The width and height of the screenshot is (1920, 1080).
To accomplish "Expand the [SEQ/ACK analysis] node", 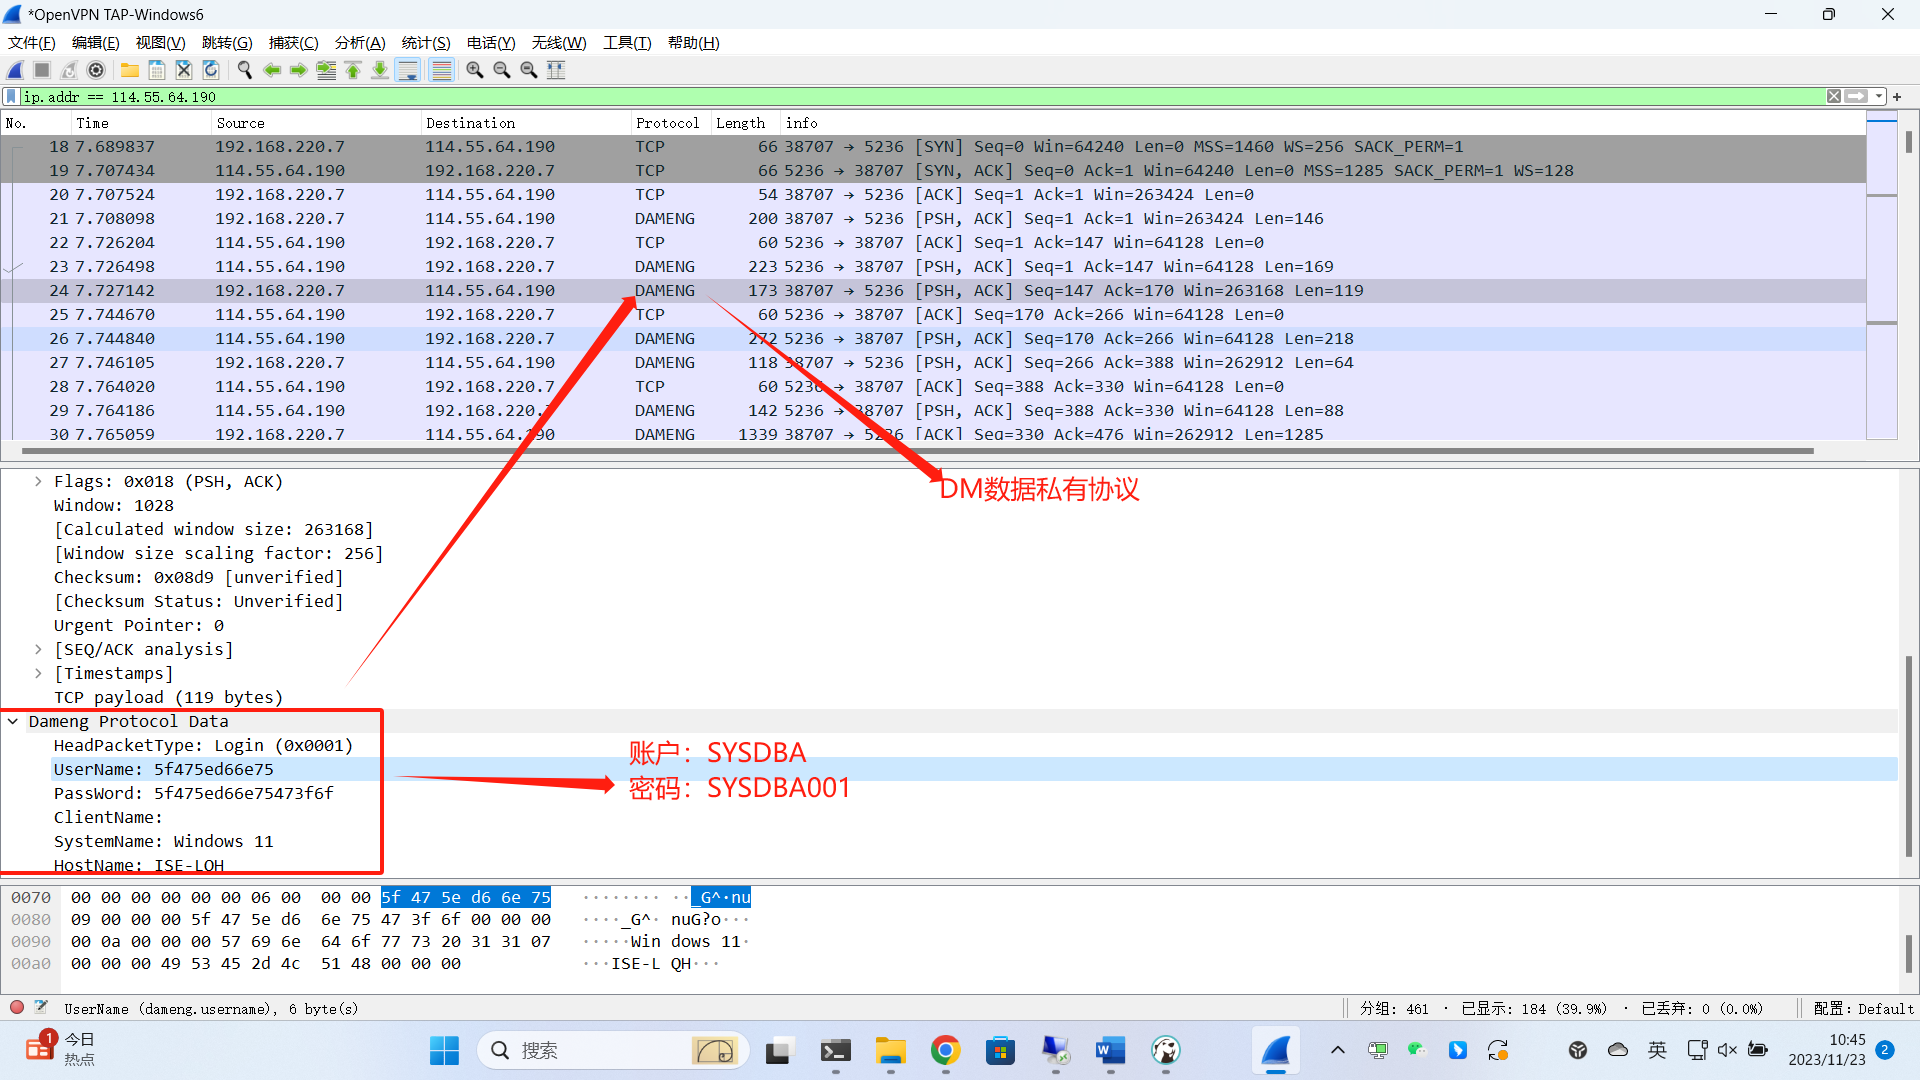I will coord(38,650).
